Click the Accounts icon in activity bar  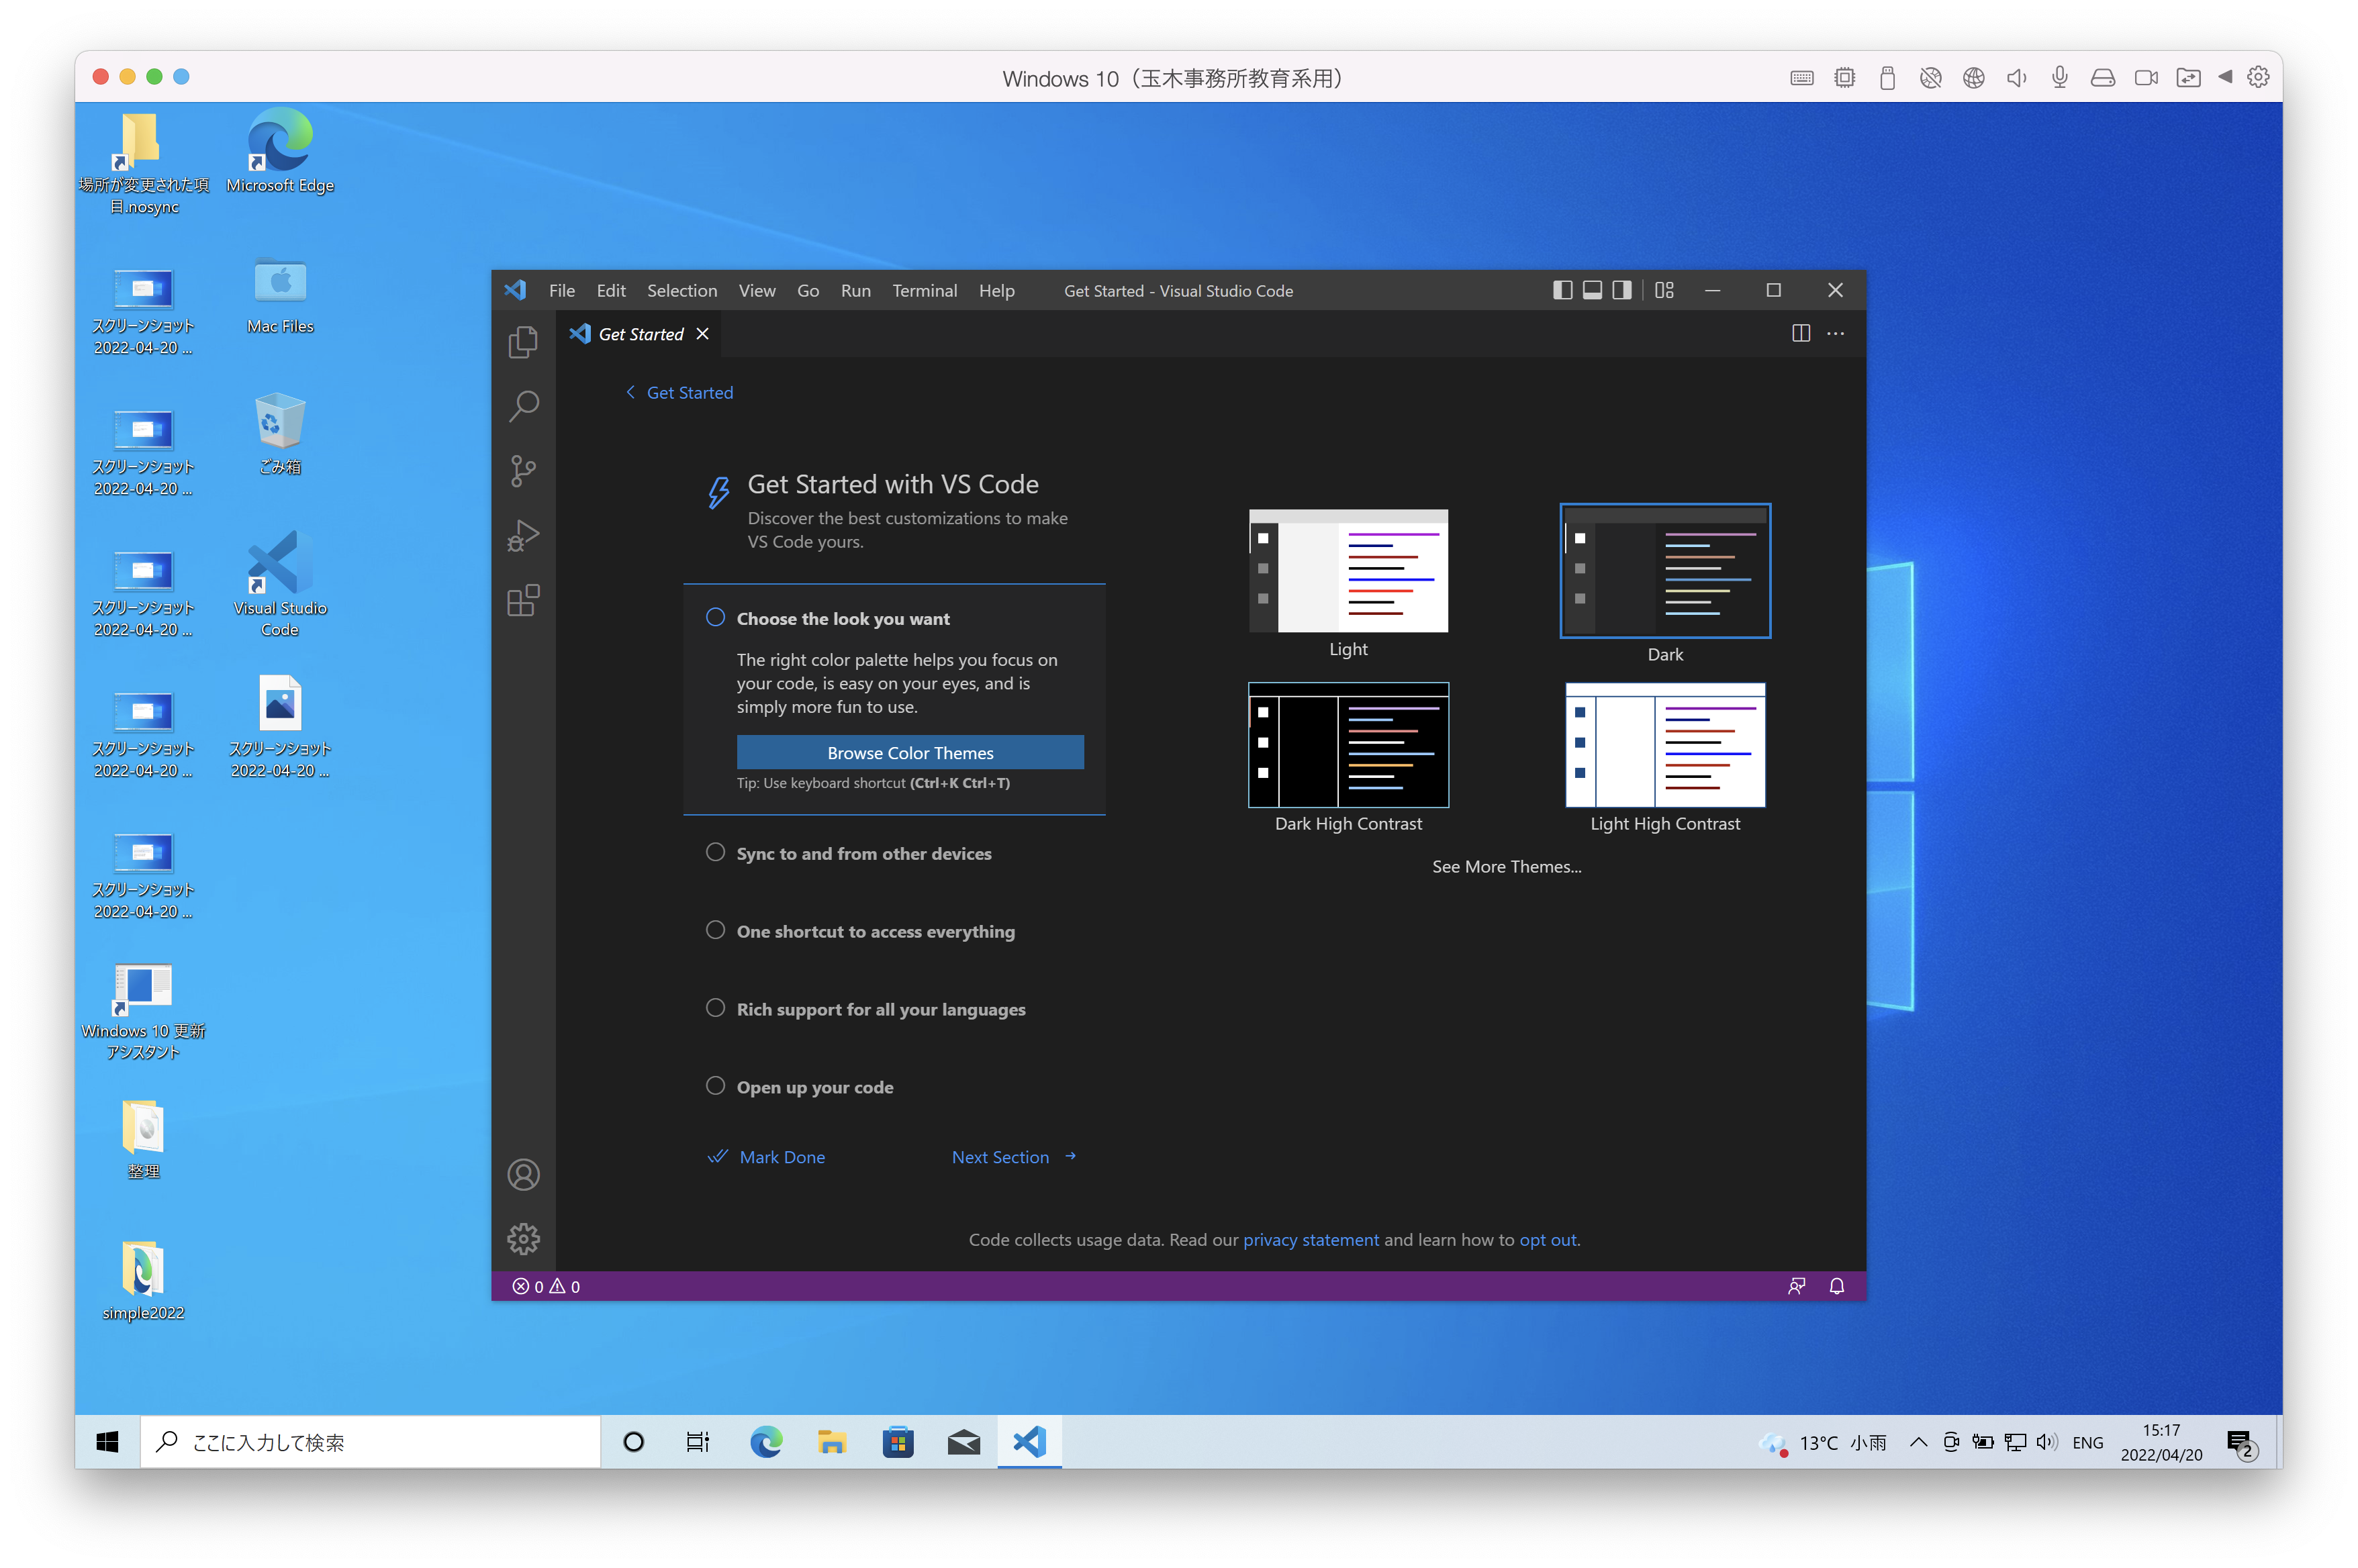523,1174
